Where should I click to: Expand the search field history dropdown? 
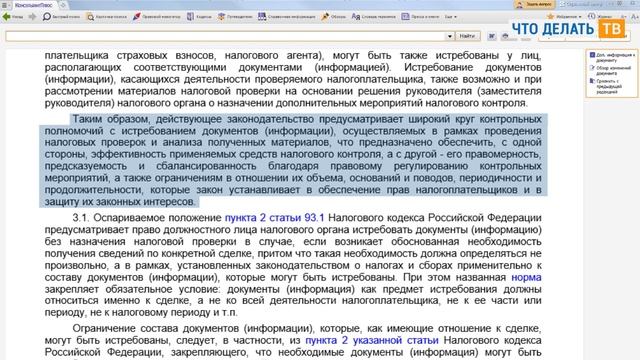(x=450, y=36)
